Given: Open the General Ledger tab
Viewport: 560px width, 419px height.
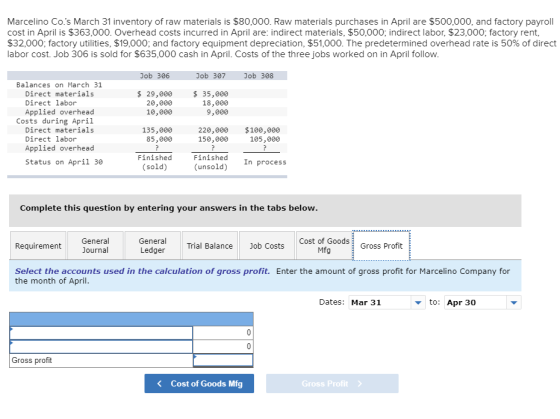Looking at the screenshot, I should click(152, 246).
